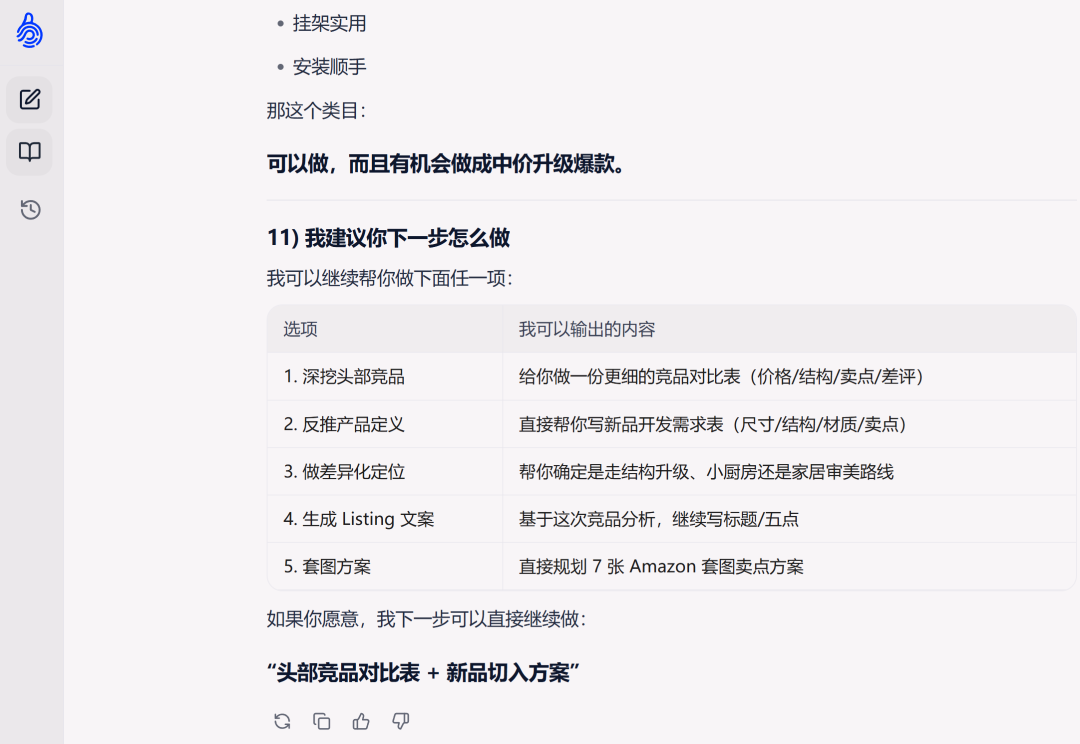Select the row '5. 套图方案'
1080x744 pixels.
coord(672,566)
